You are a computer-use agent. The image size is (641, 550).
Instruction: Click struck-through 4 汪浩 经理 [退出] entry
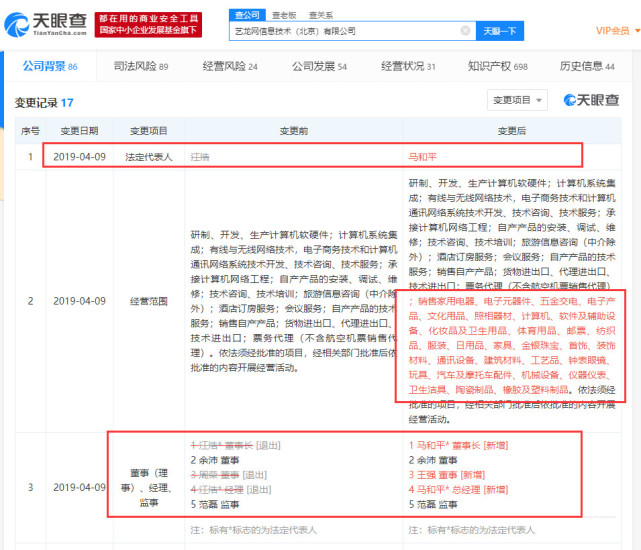click(x=231, y=490)
